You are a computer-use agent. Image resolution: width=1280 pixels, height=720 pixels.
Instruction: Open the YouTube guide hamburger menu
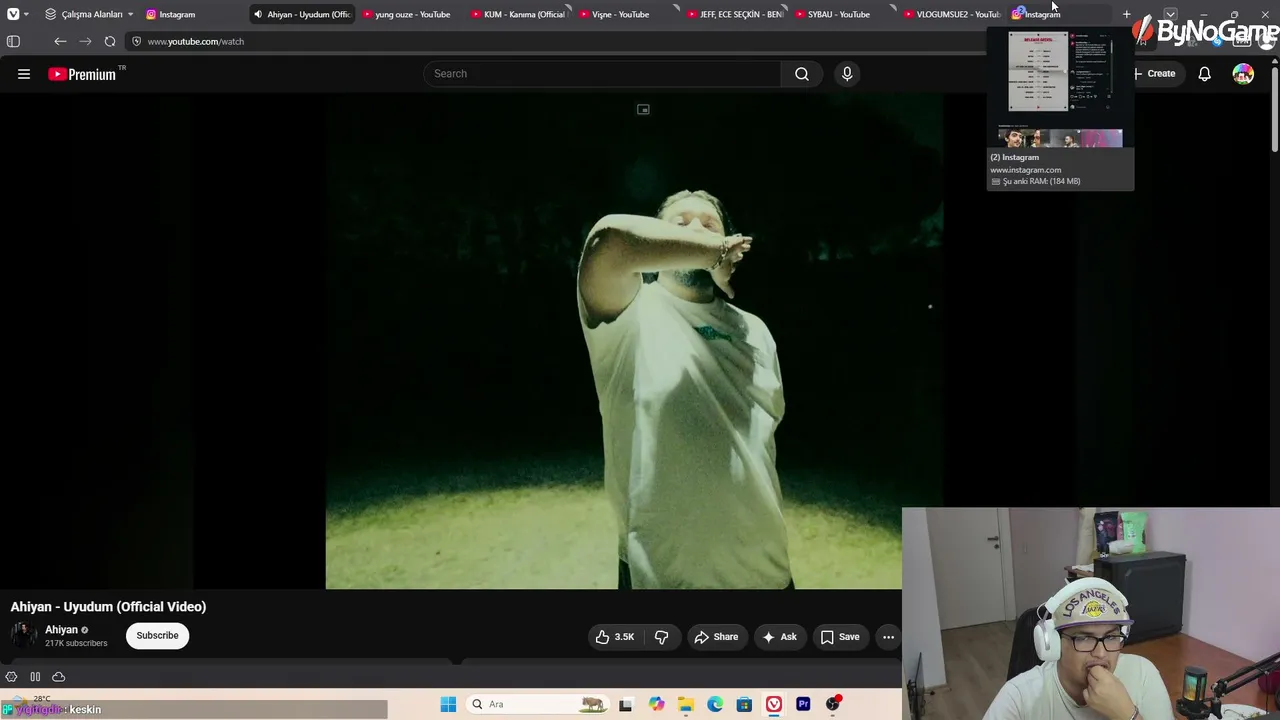click(24, 74)
